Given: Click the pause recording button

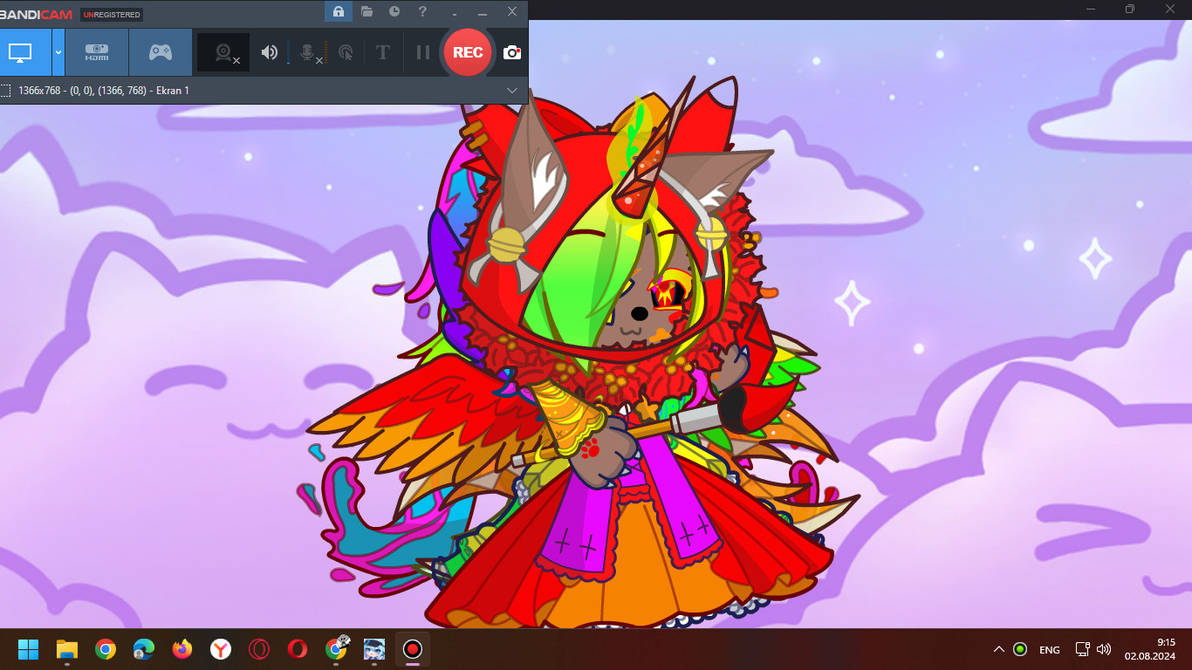Looking at the screenshot, I should (423, 52).
